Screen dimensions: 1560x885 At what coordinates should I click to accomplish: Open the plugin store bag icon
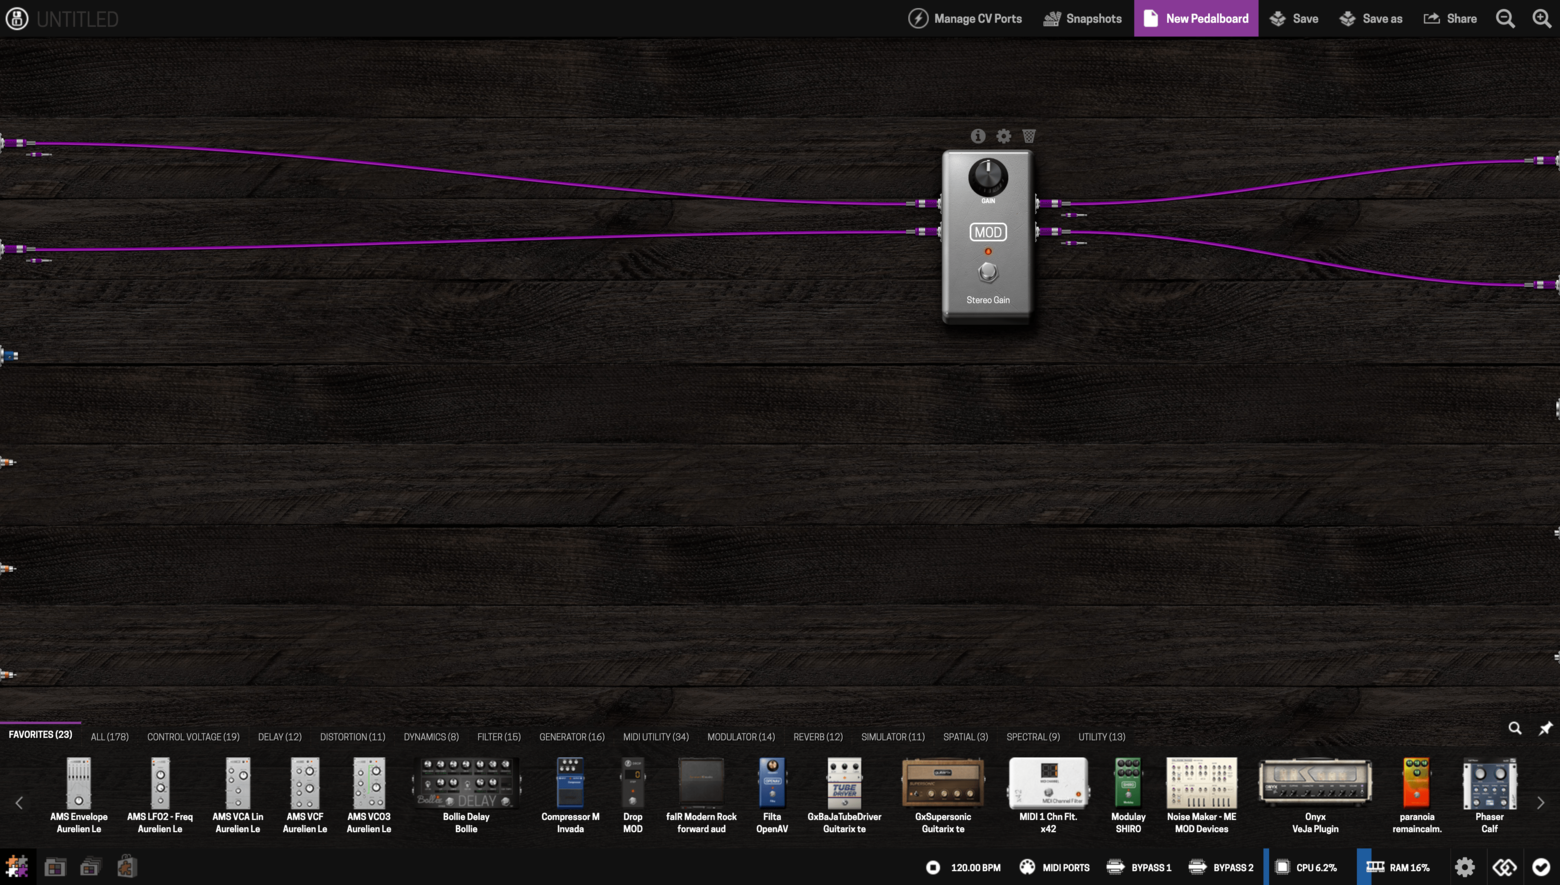[126, 867]
